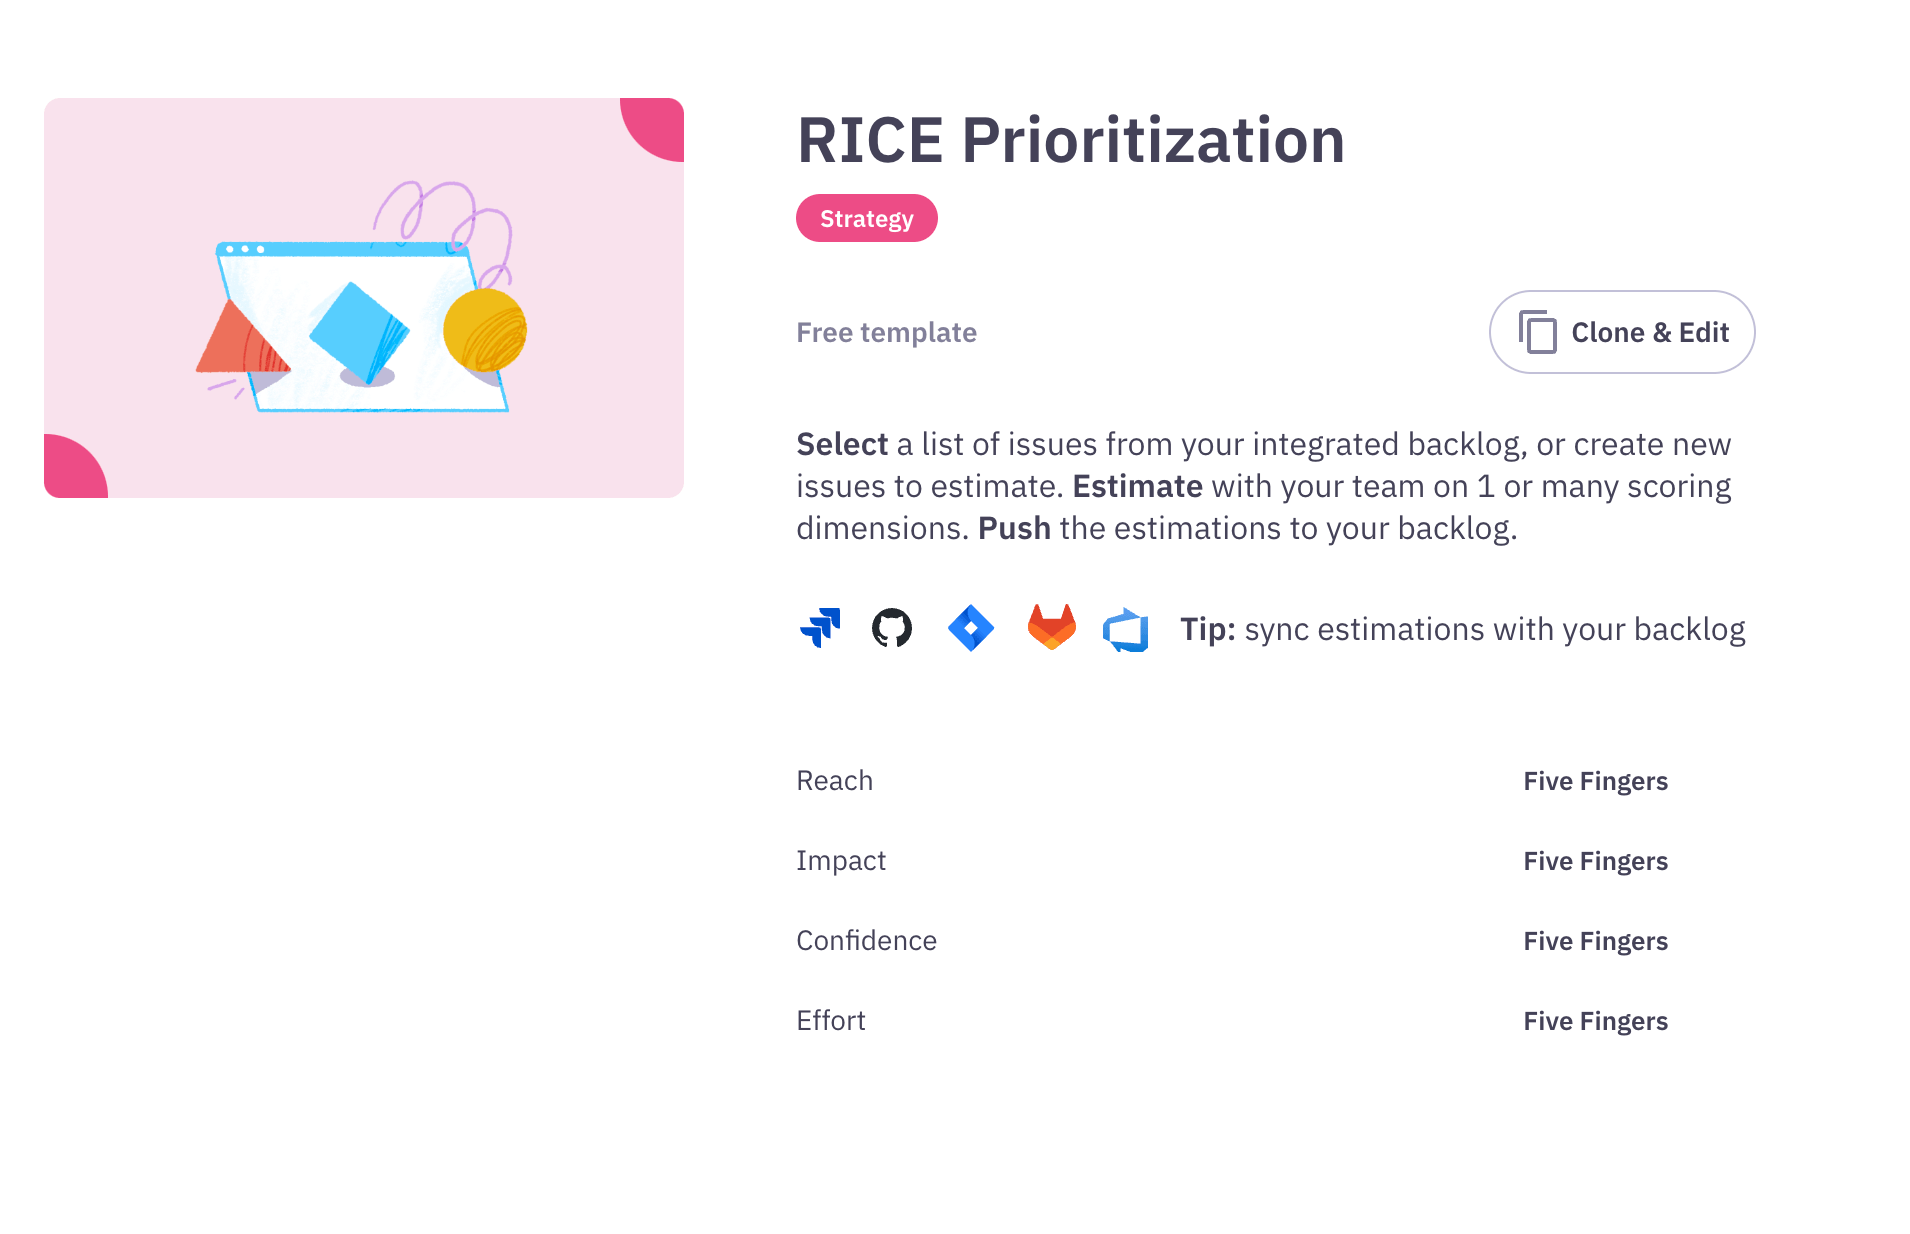This screenshot has height=1234, width=1910.
Task: Select the Effort dimension row label
Action: (830, 1020)
